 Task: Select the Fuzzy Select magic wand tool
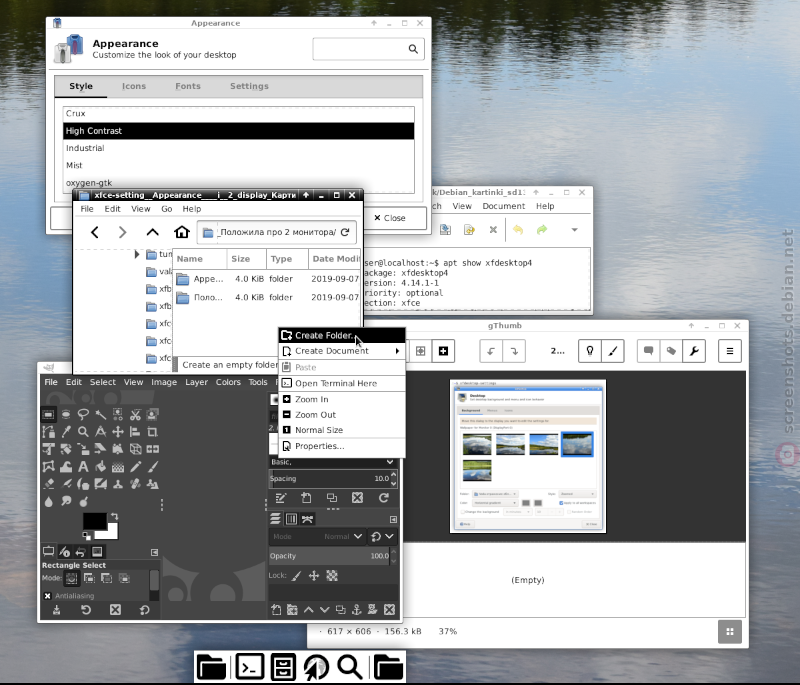pos(101,414)
